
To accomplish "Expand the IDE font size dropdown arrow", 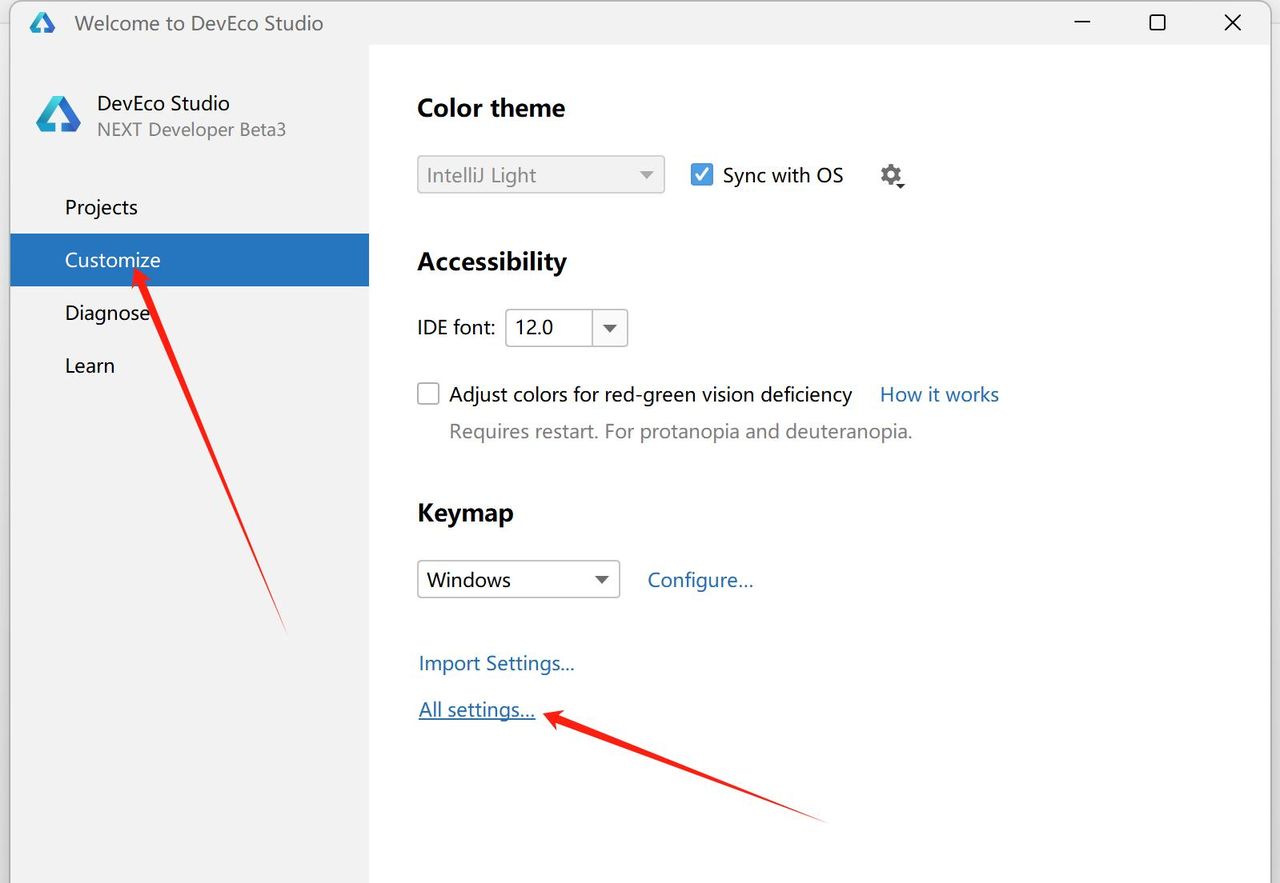I will (x=610, y=328).
